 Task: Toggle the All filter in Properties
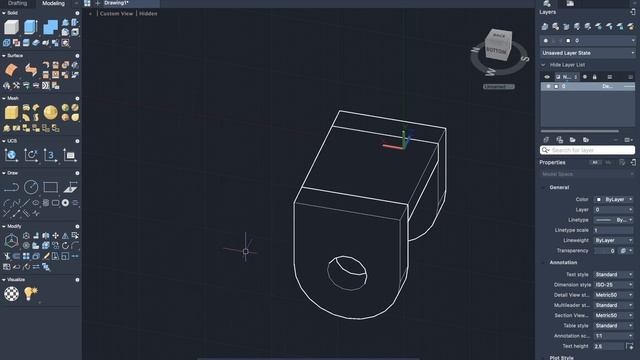(x=595, y=162)
